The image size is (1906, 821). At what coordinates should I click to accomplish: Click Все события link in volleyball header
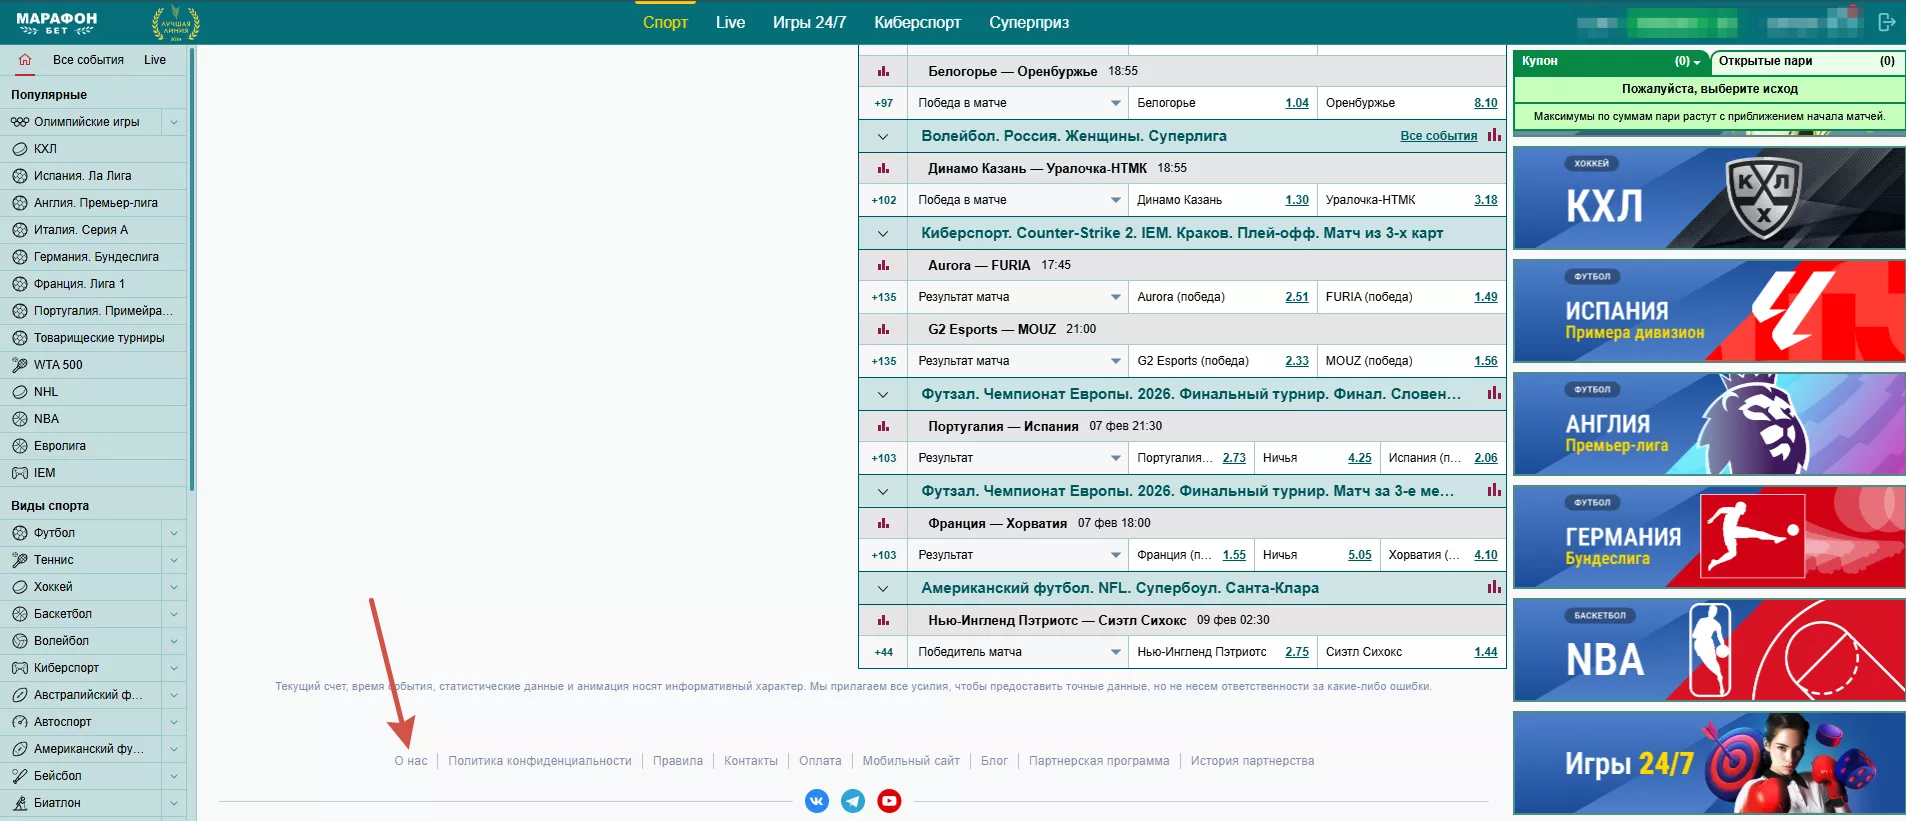[x=1438, y=136]
